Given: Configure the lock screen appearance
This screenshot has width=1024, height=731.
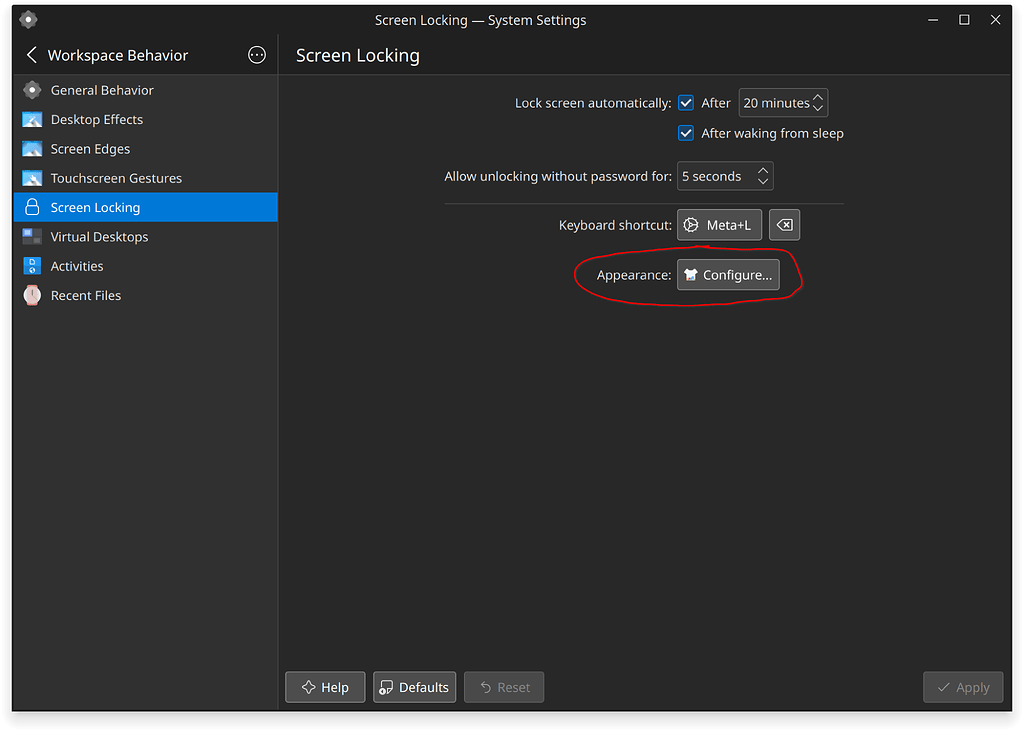Looking at the screenshot, I should coord(729,274).
